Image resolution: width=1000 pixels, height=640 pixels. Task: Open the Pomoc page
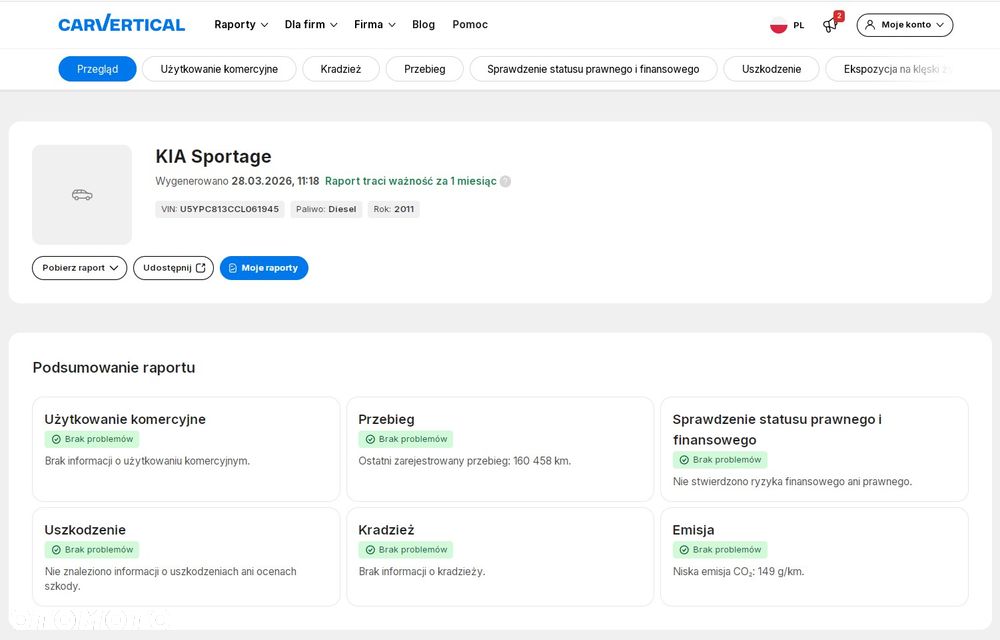(x=470, y=24)
